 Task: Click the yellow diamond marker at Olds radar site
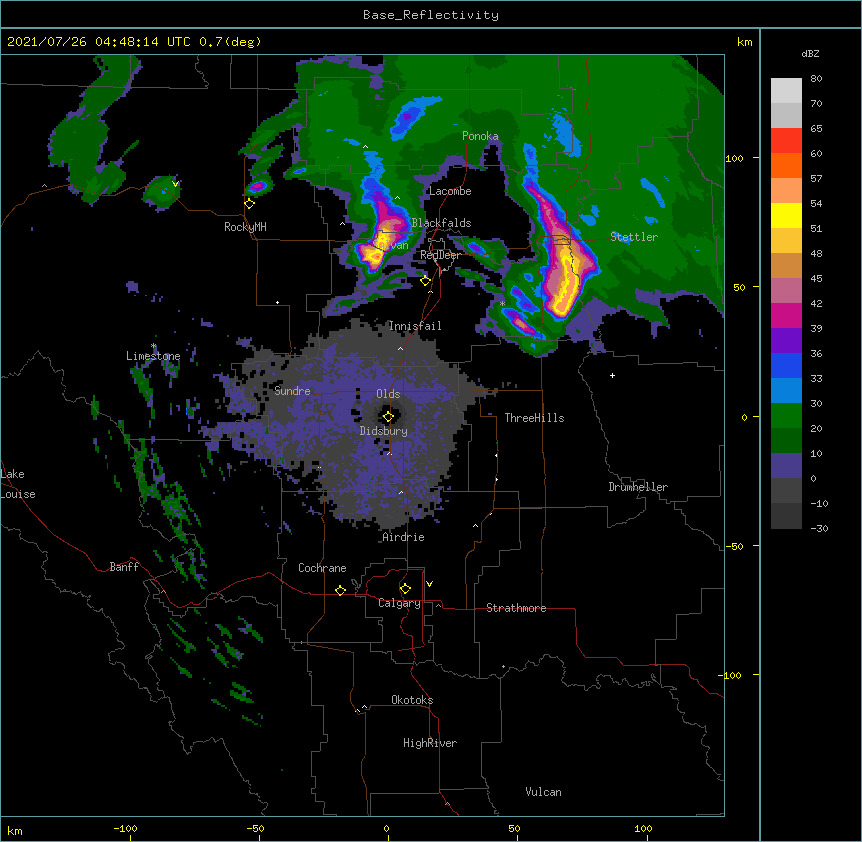pyautogui.click(x=388, y=417)
